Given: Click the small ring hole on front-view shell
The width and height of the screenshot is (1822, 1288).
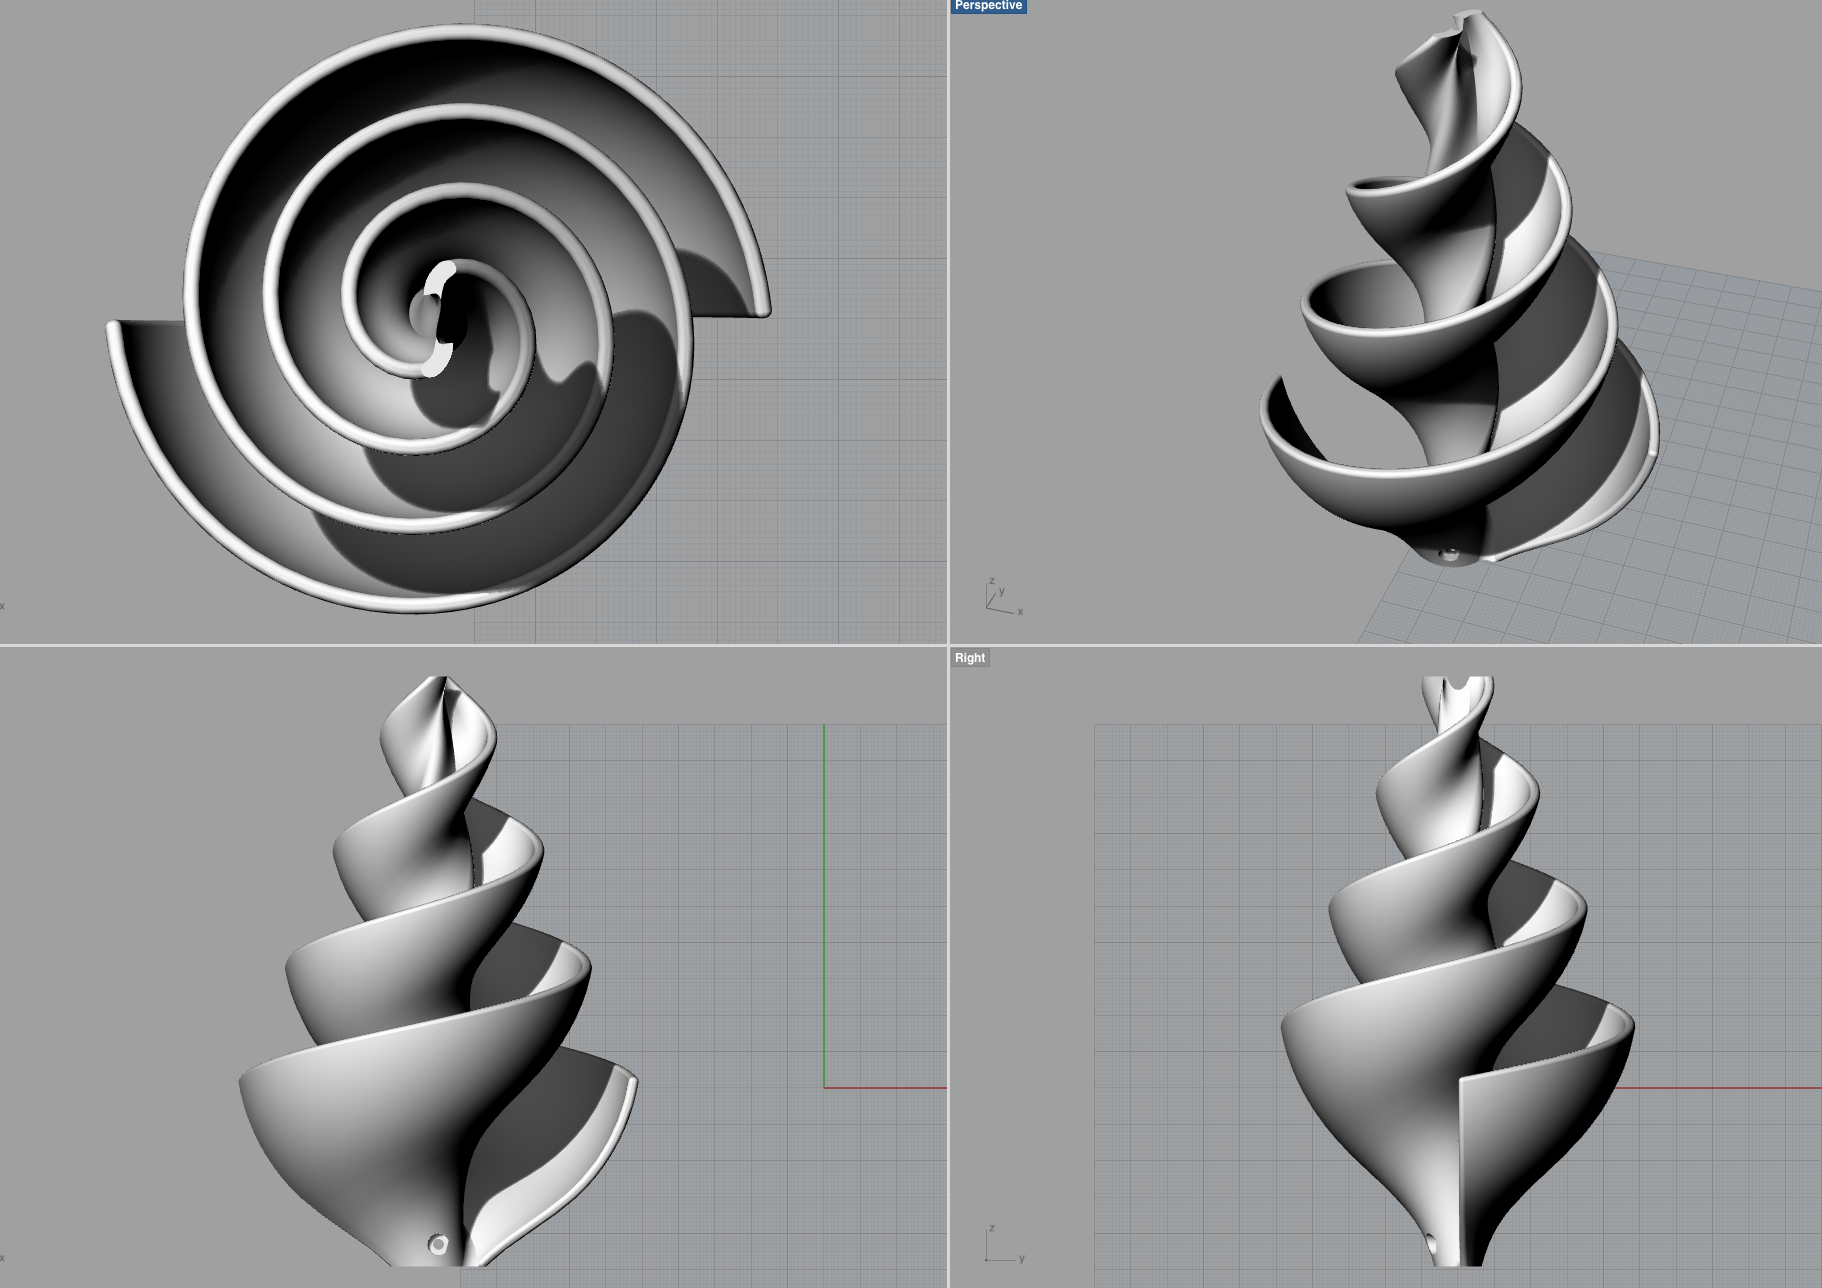Looking at the screenshot, I should coord(438,1244).
